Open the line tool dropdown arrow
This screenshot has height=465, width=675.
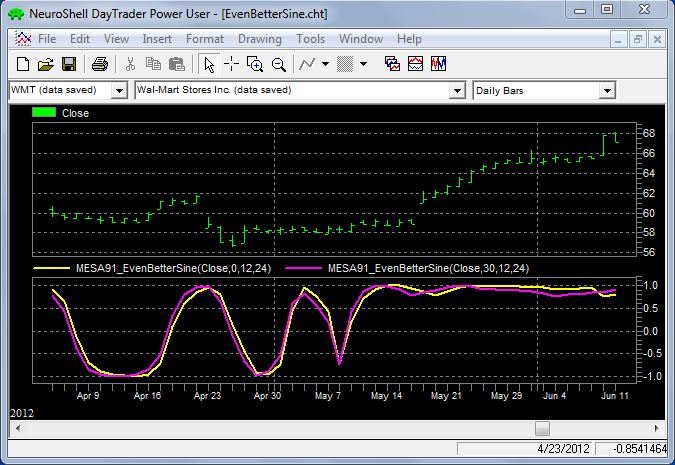[325, 64]
